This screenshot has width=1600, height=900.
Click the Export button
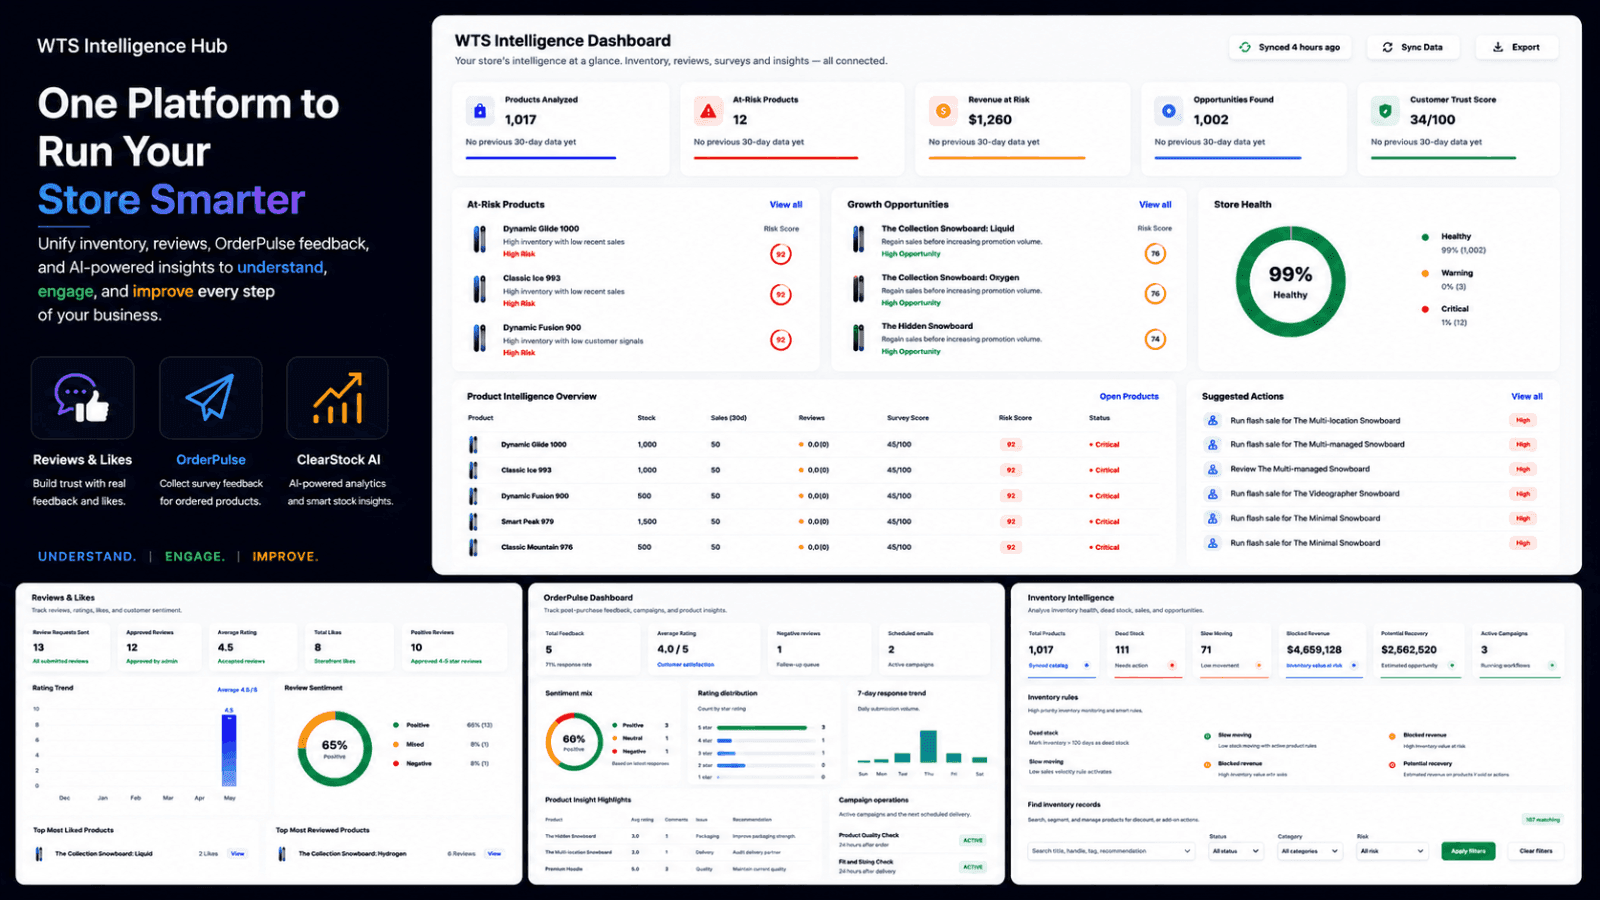(1517, 47)
